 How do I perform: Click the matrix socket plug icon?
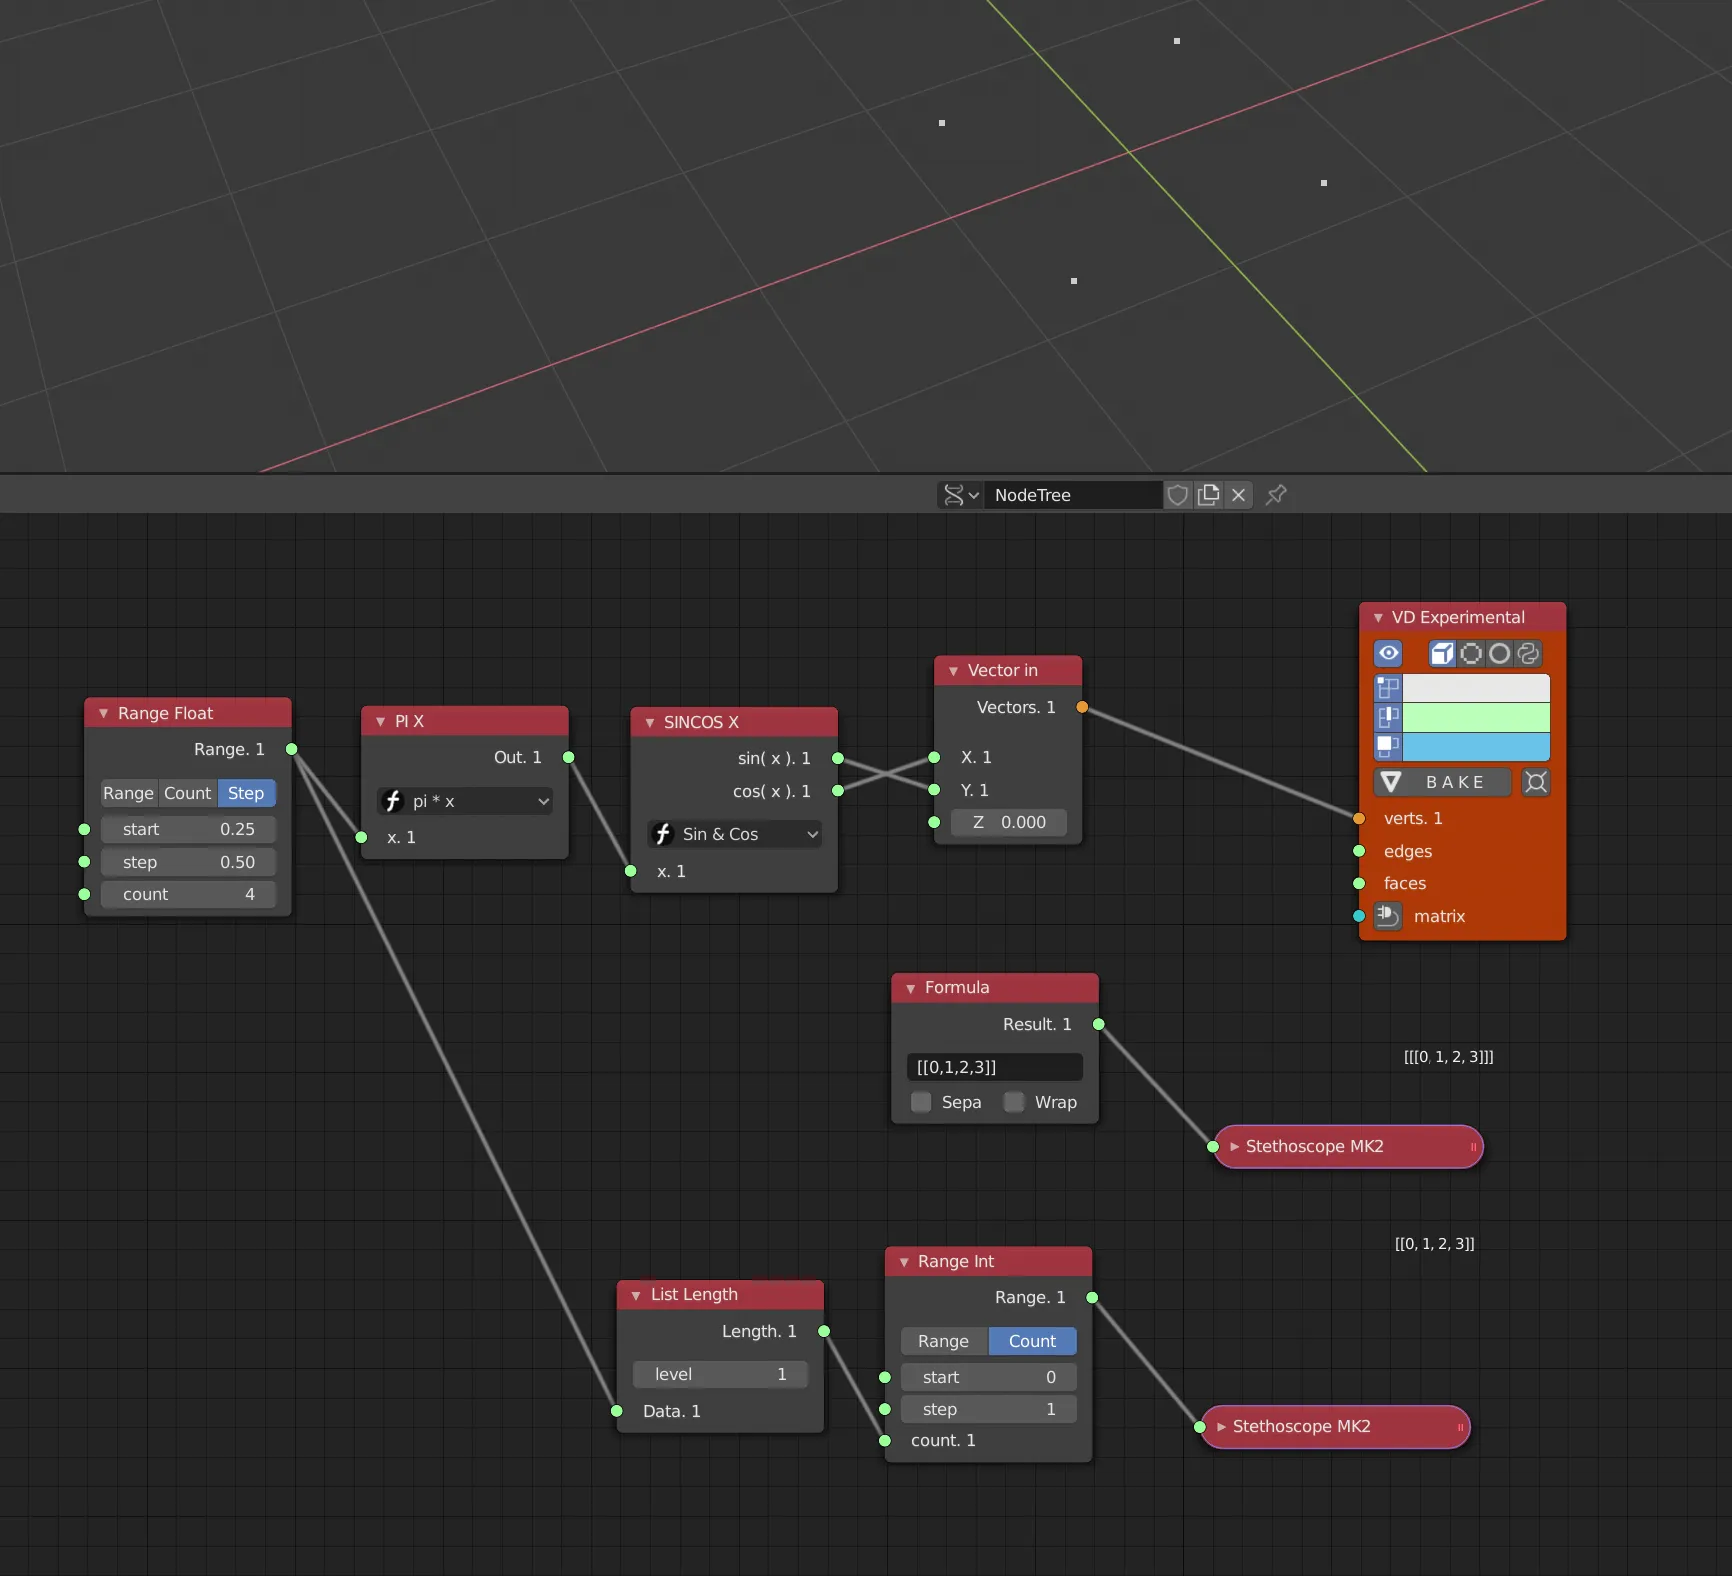point(1387,916)
